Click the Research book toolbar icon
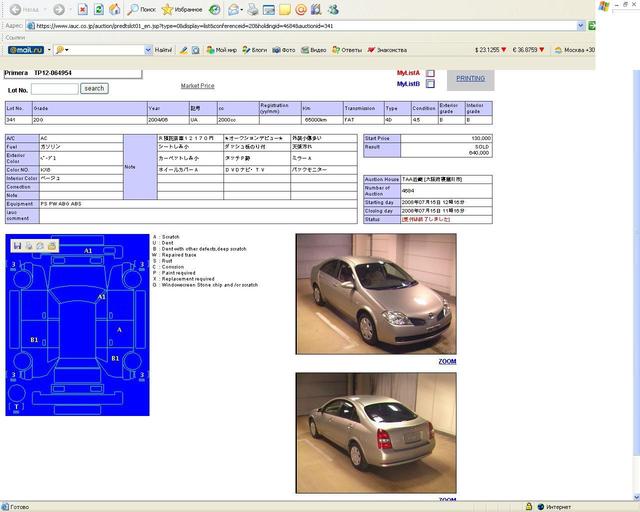This screenshot has width=640, height=512. tap(316, 9)
